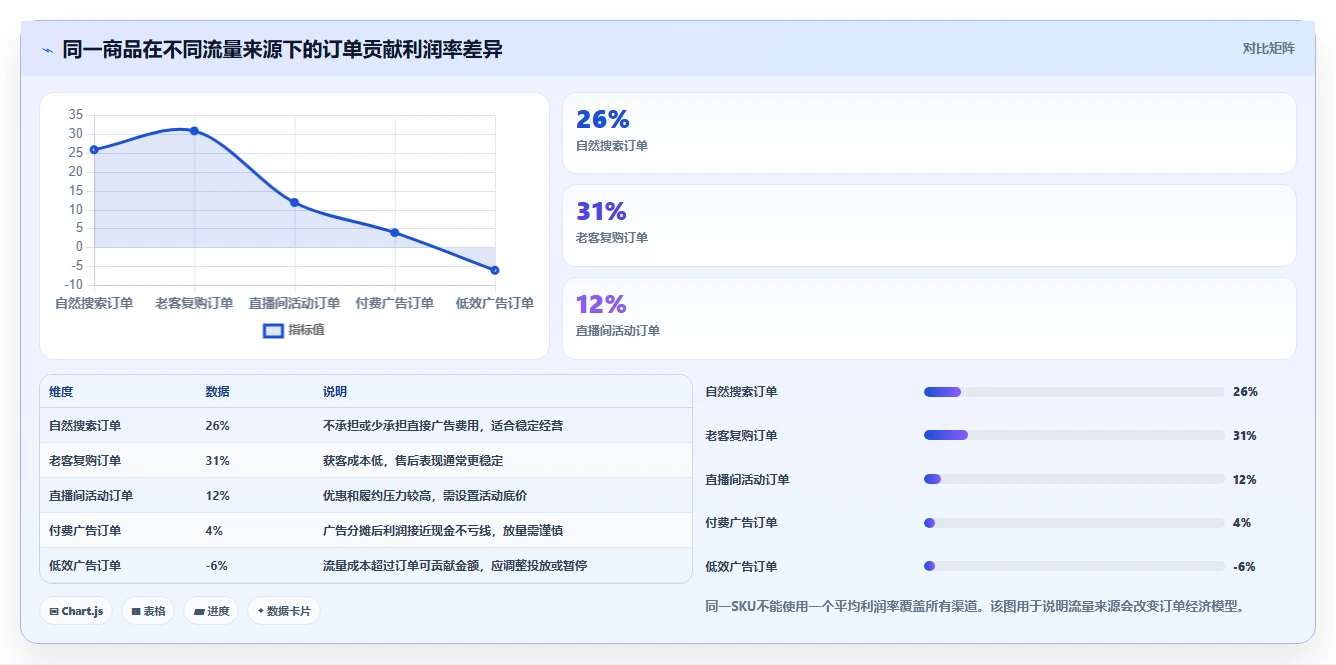
Task: Click the description 流量成本超过订单可贡献金额，应调整投放或暂停
Action: pos(455,566)
